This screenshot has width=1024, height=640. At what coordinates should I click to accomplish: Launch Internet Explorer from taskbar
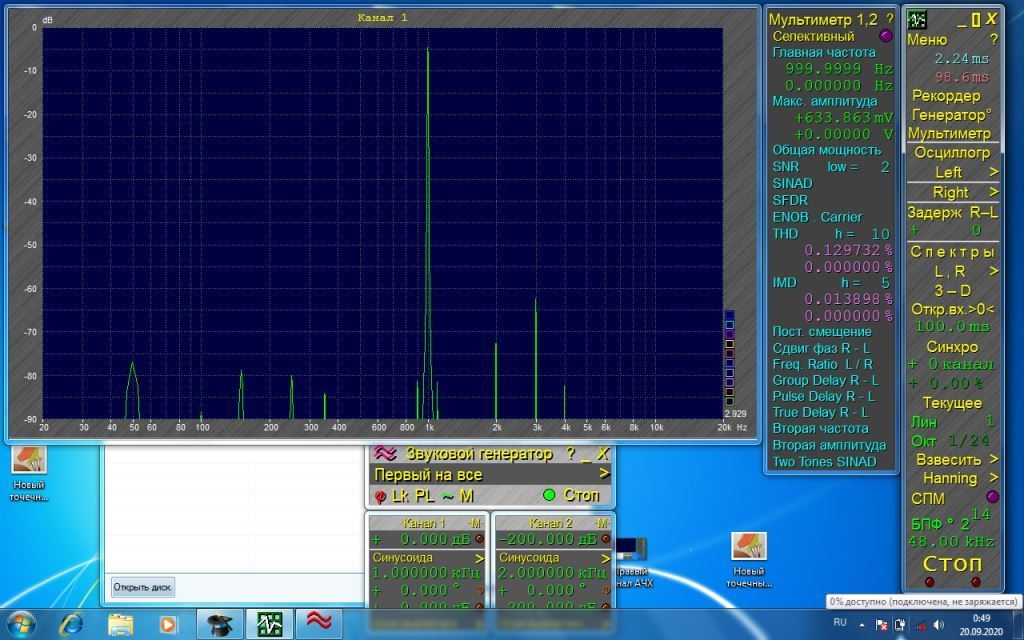(71, 623)
